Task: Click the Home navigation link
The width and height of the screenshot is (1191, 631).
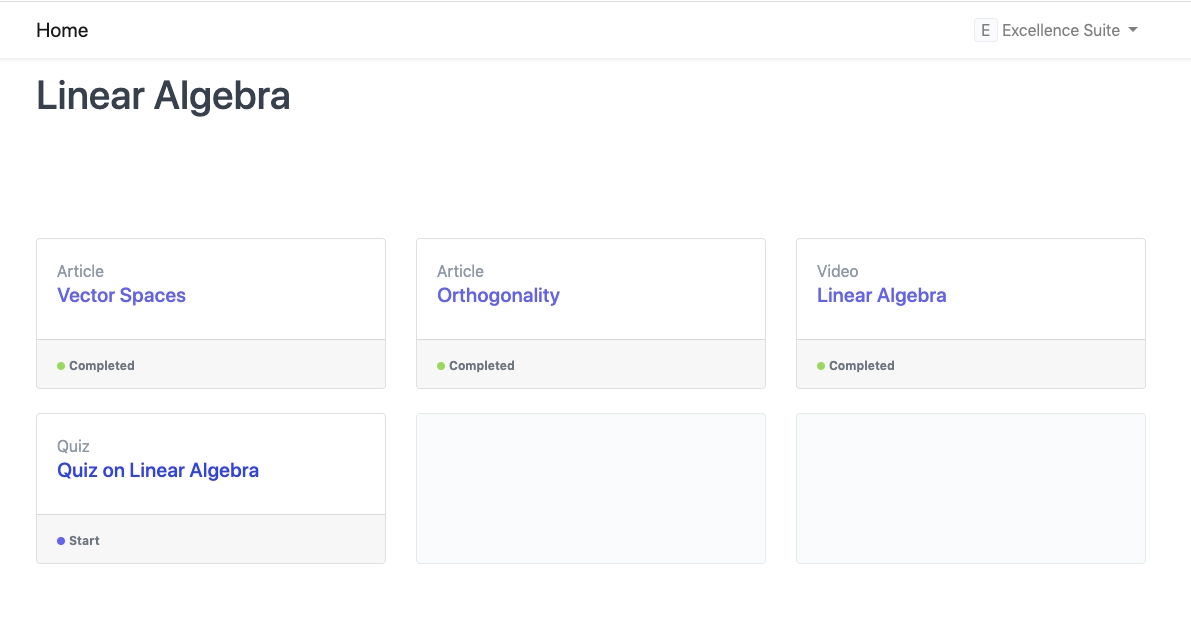Action: pyautogui.click(x=62, y=30)
